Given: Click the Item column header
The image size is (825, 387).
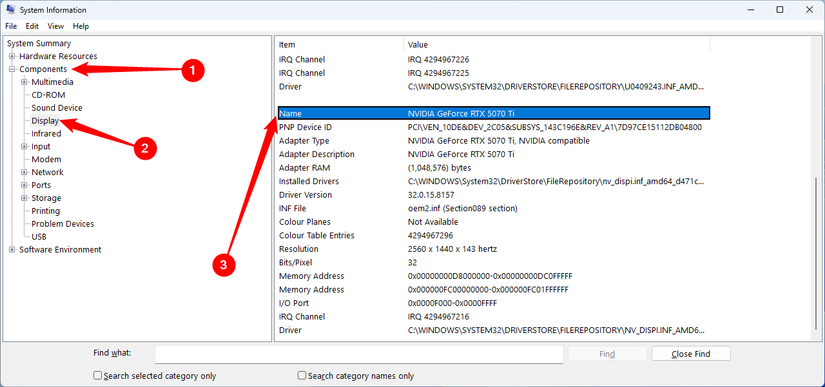Looking at the screenshot, I should pos(339,45).
